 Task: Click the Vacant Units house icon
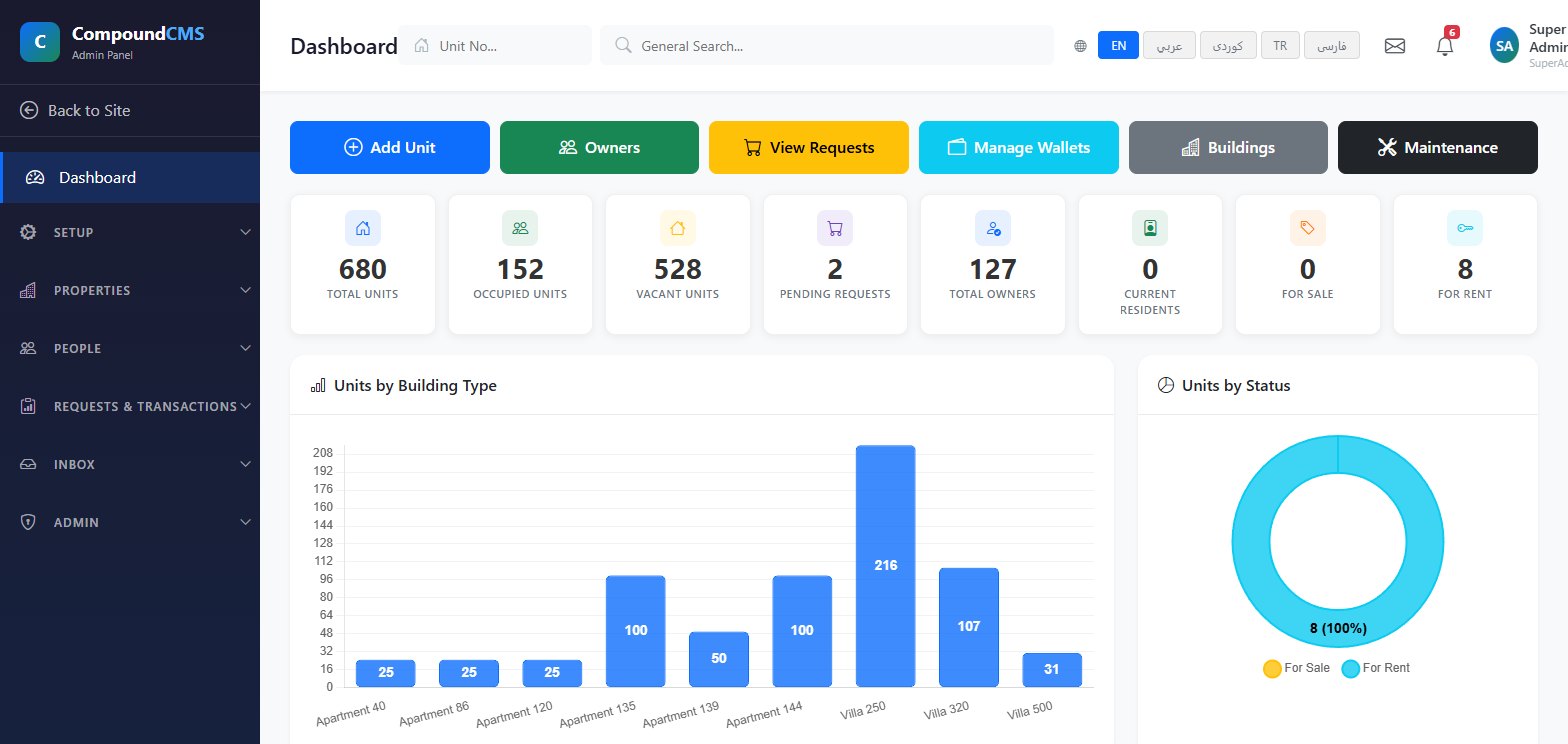[x=678, y=228]
